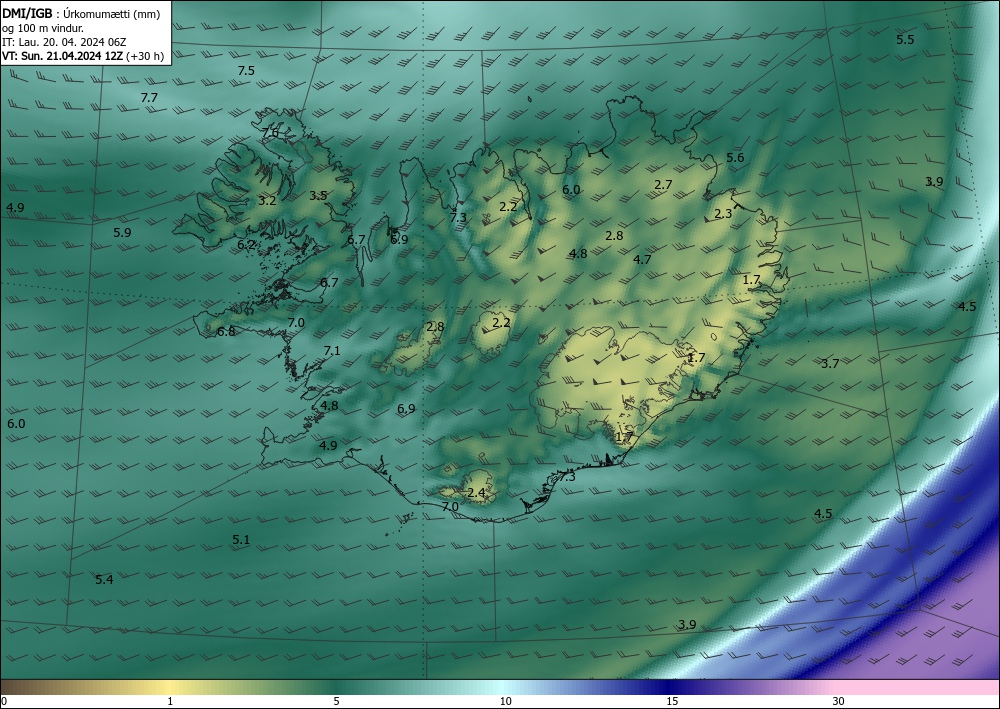Click the color scale label "0"

point(4,701)
